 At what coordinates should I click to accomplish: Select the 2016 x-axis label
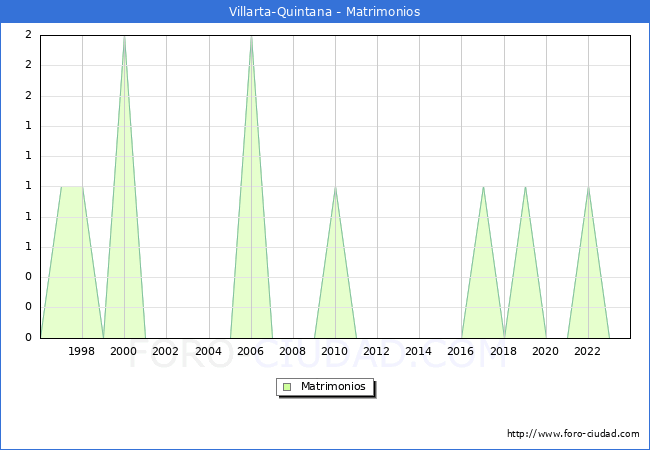click(x=461, y=351)
